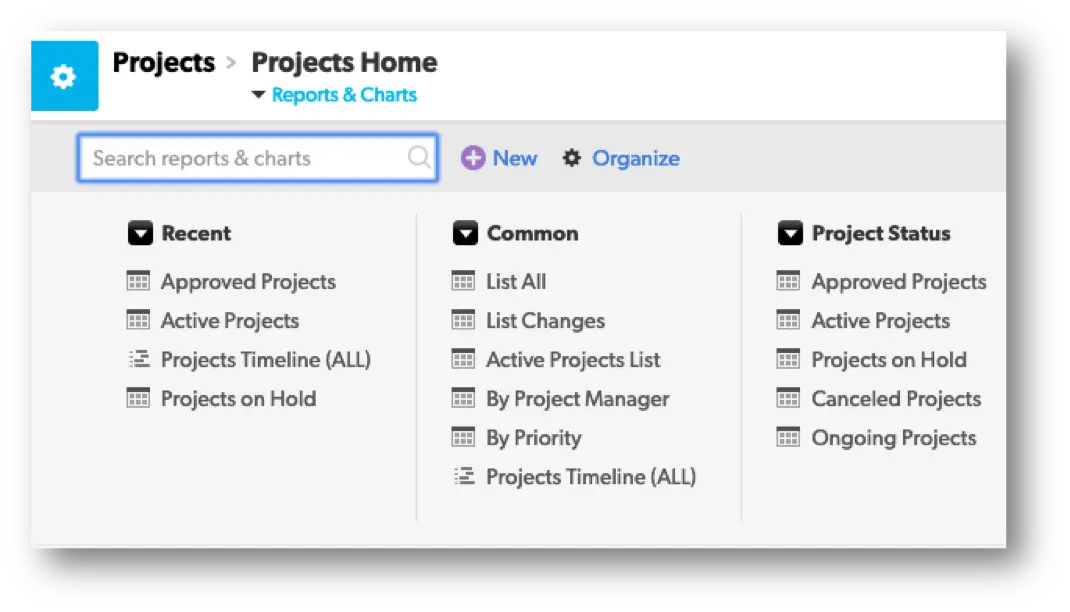Click the Projects breadcrumb link
The height and width of the screenshot is (612, 1070).
tap(163, 62)
